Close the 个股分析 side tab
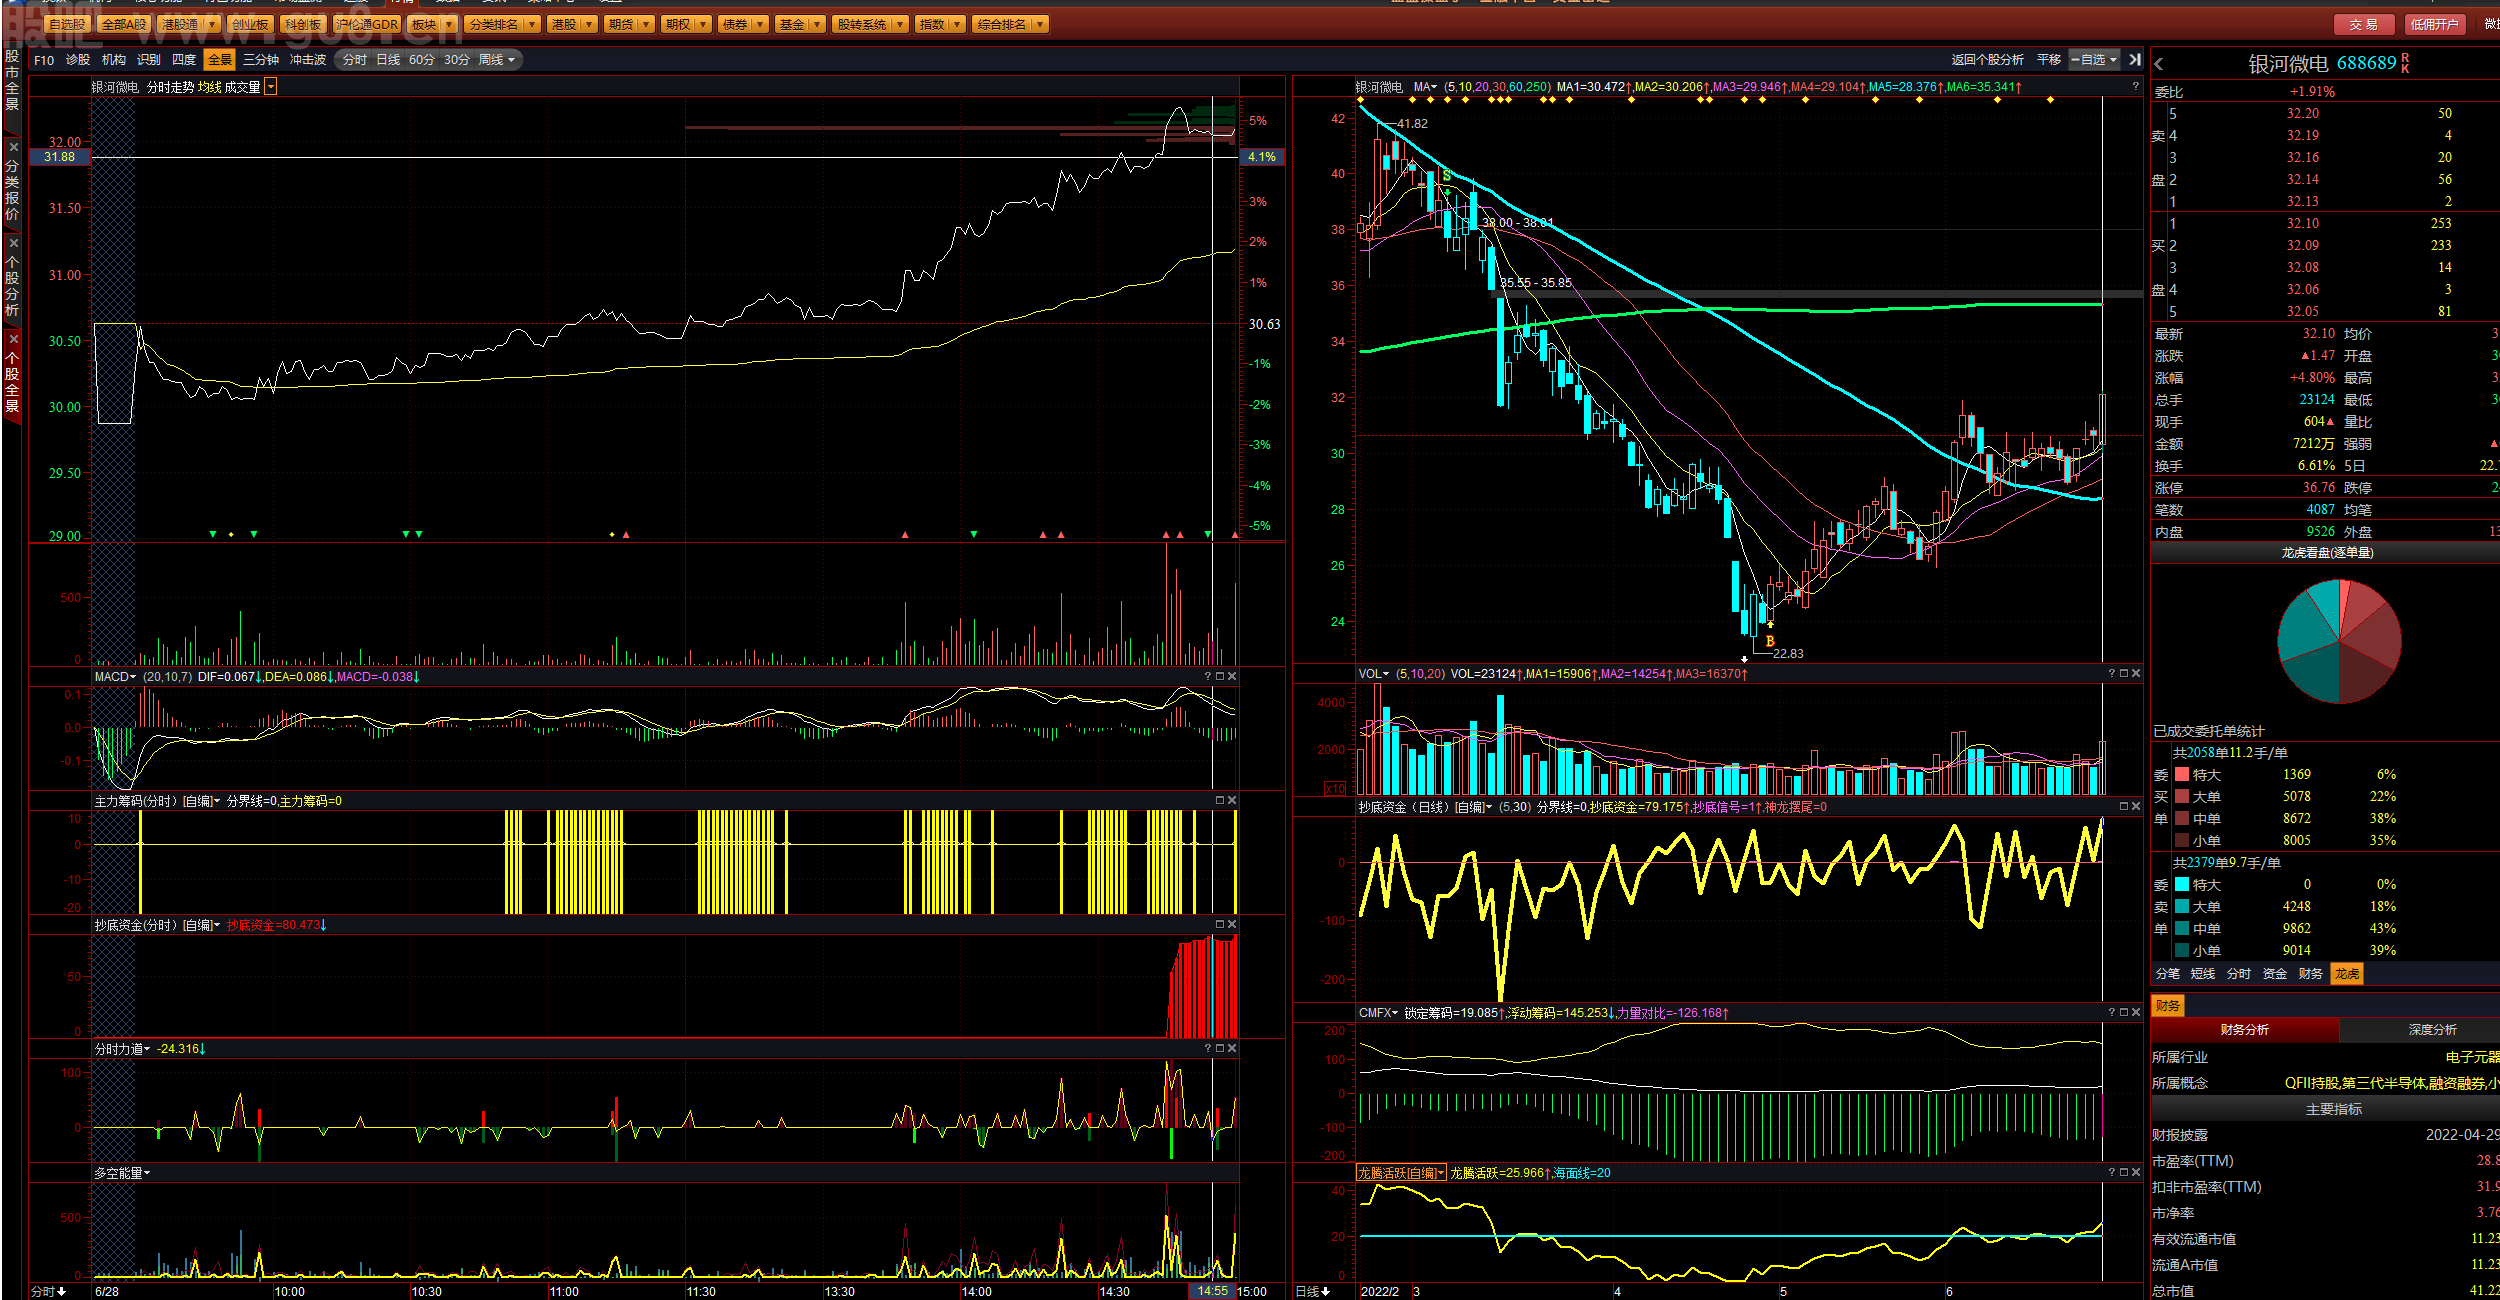2500x1300 pixels. [13, 242]
